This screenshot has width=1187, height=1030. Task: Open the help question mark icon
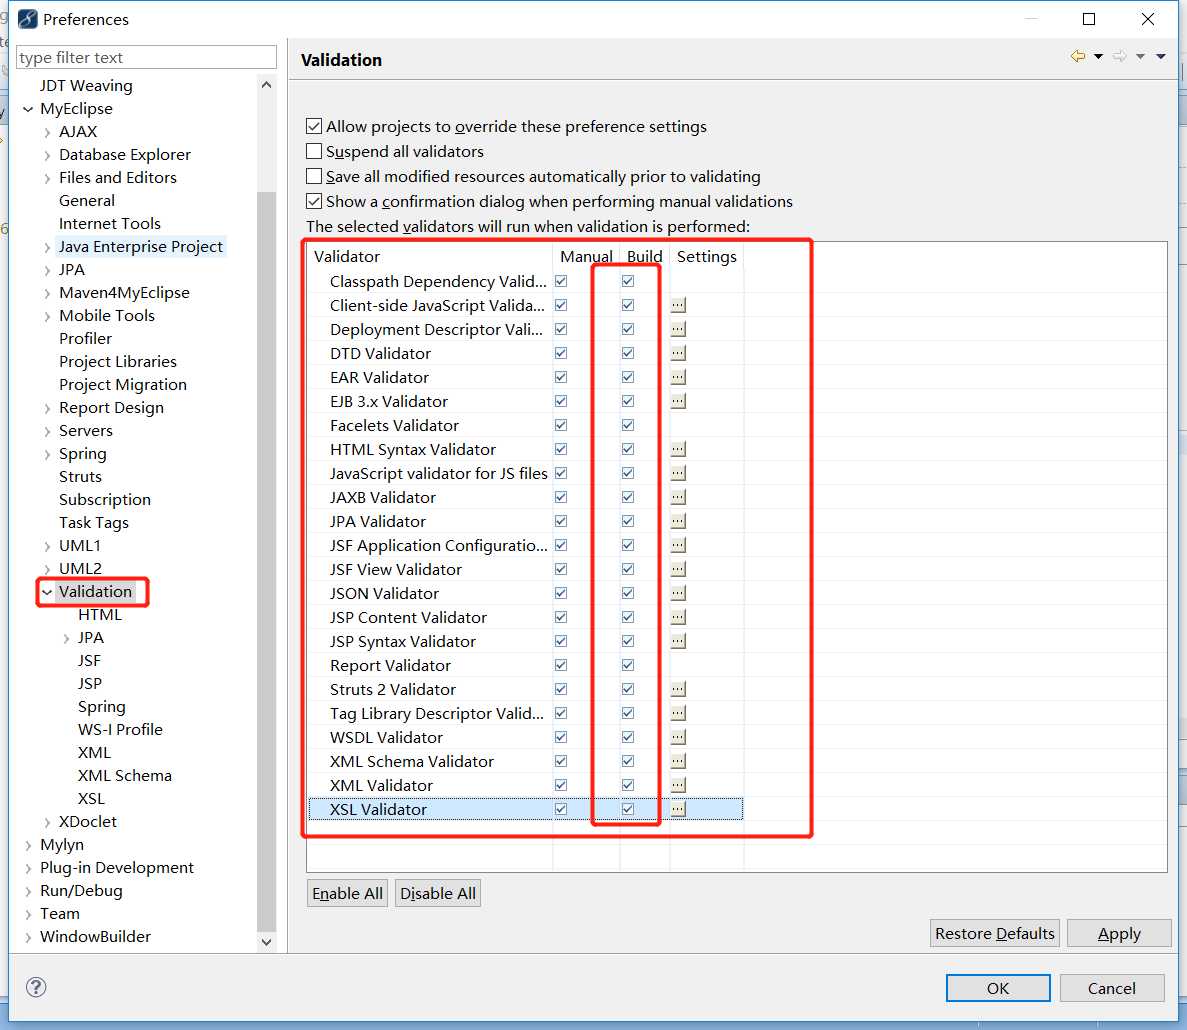click(x=36, y=987)
